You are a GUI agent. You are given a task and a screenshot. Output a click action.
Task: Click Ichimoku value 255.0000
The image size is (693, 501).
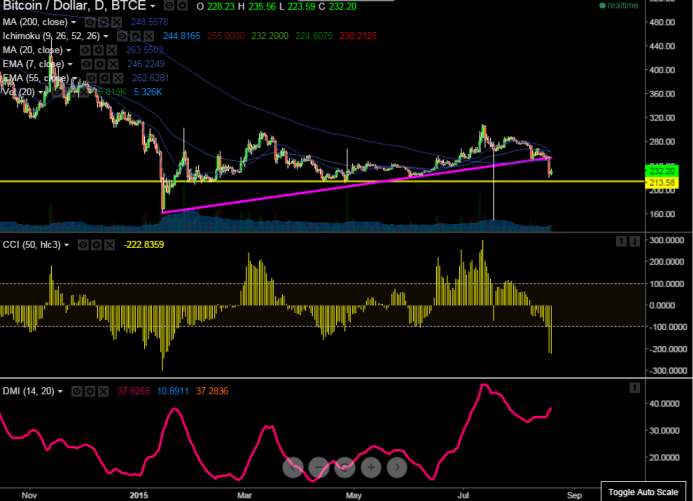225,36
